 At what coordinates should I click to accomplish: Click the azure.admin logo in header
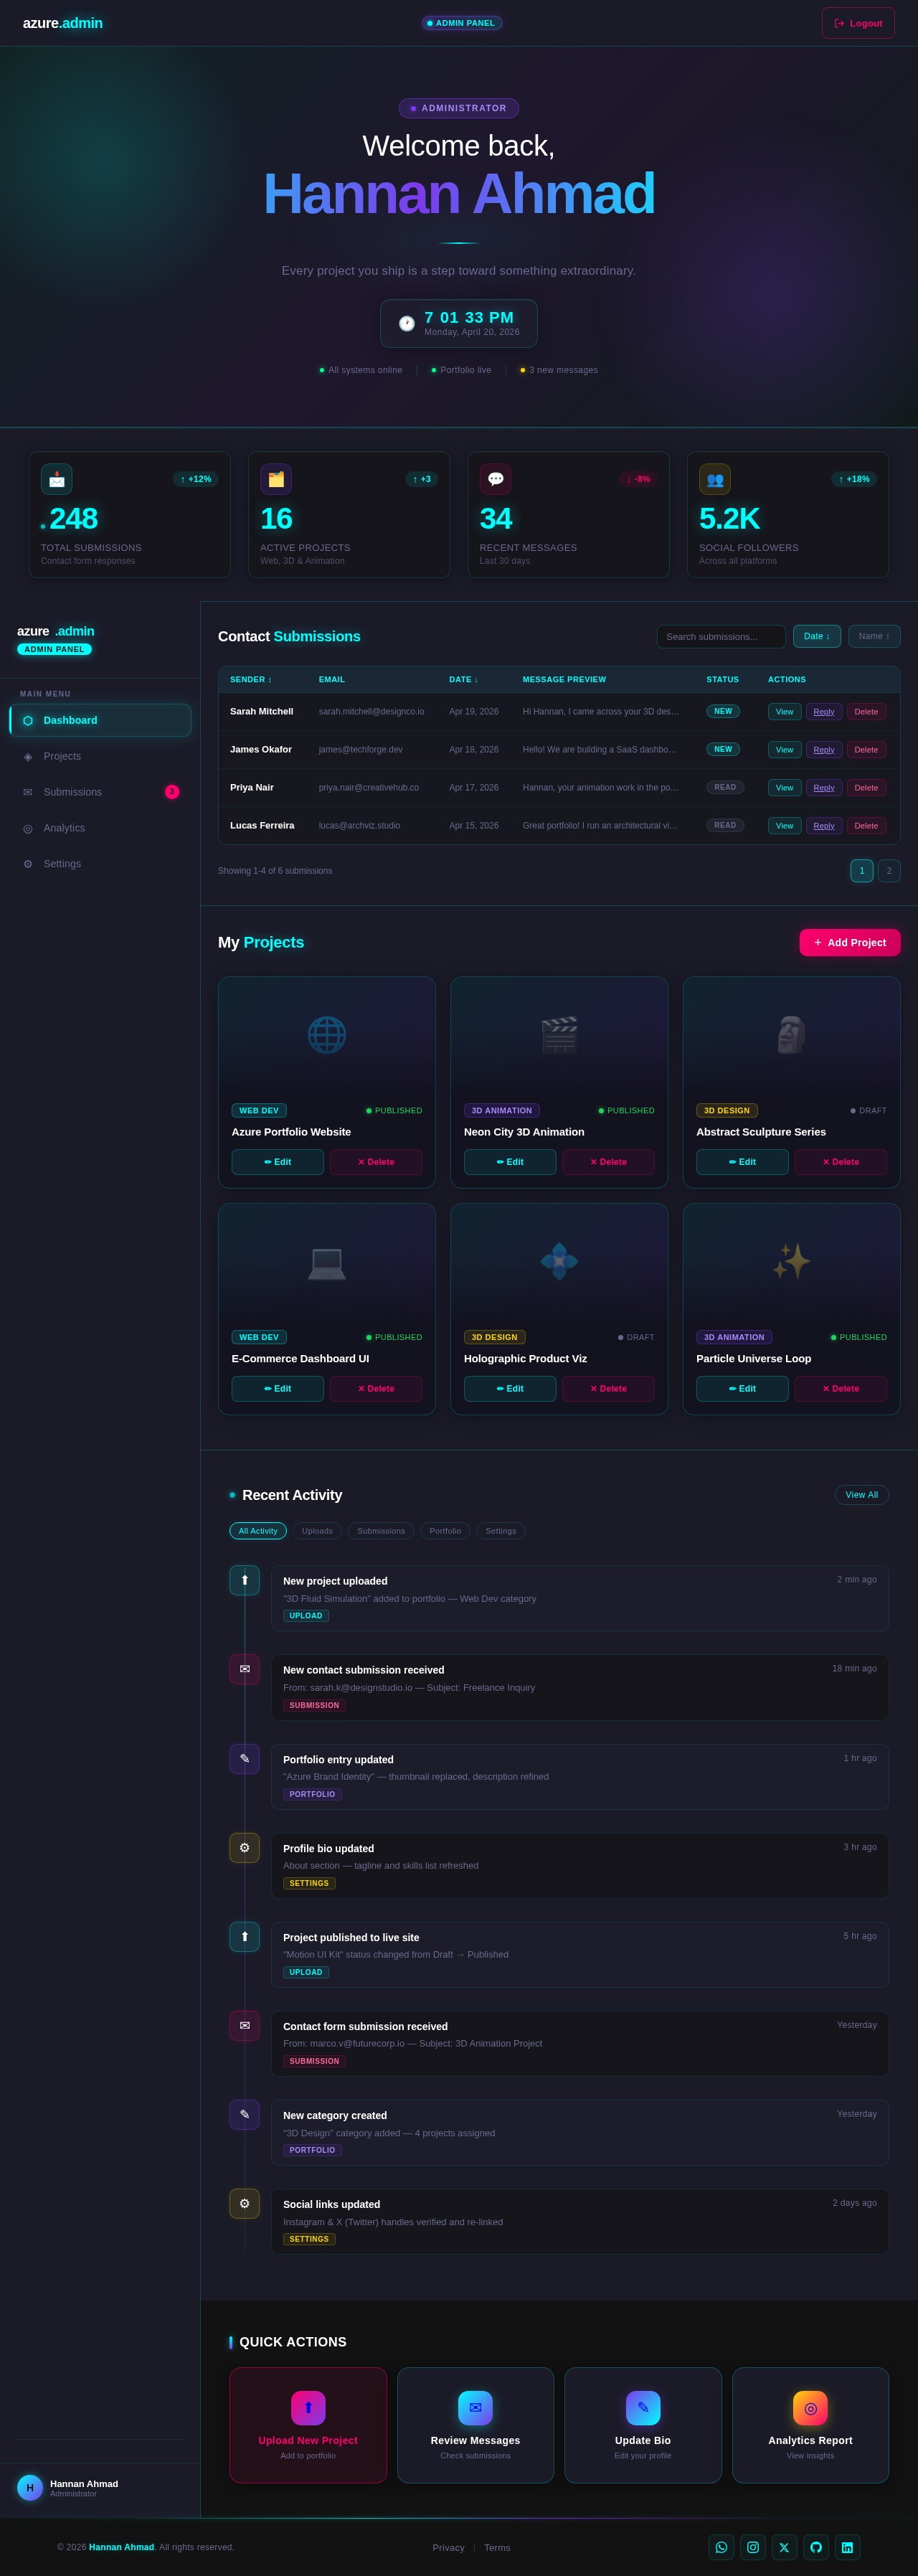point(63,23)
